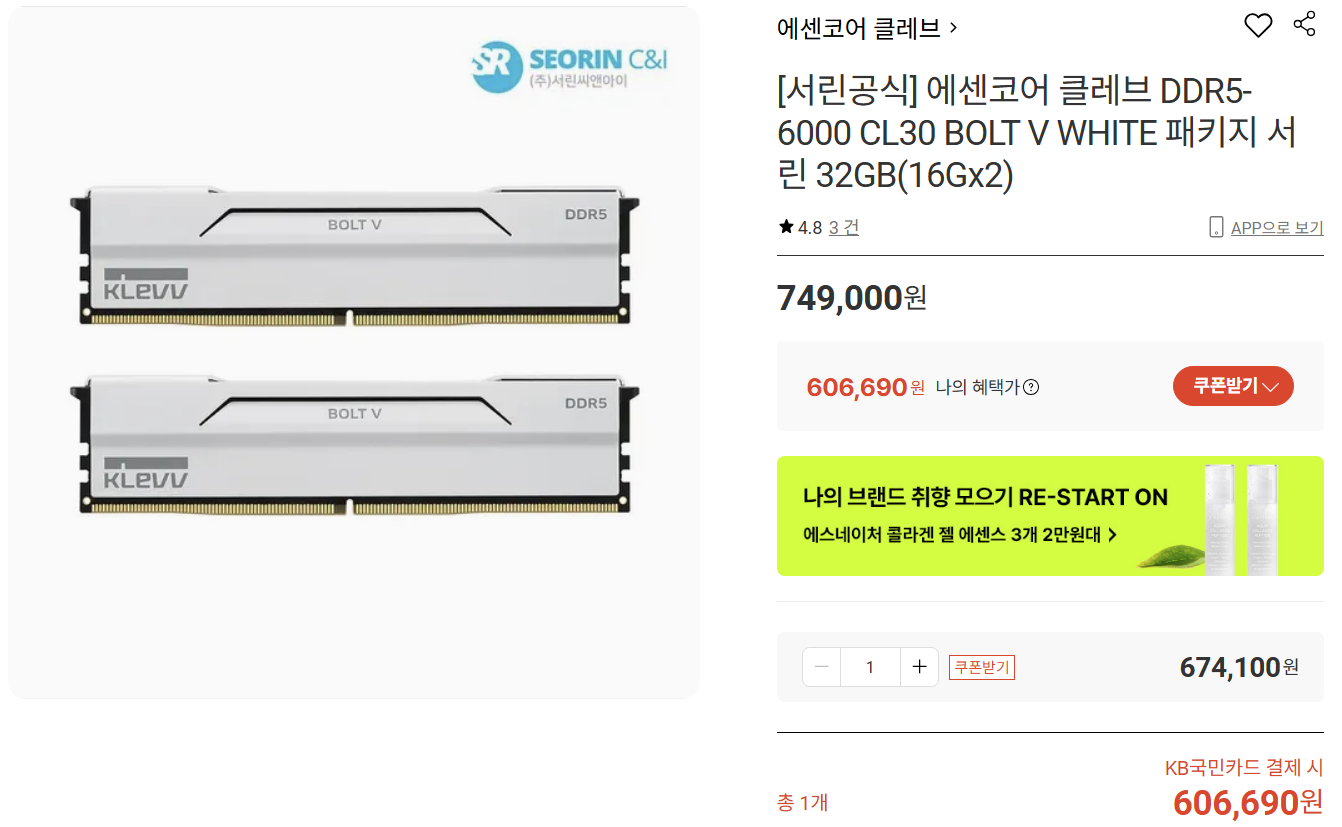Add product to wishlist with heart icon
This screenshot has height=827, width=1342.
click(x=1258, y=26)
